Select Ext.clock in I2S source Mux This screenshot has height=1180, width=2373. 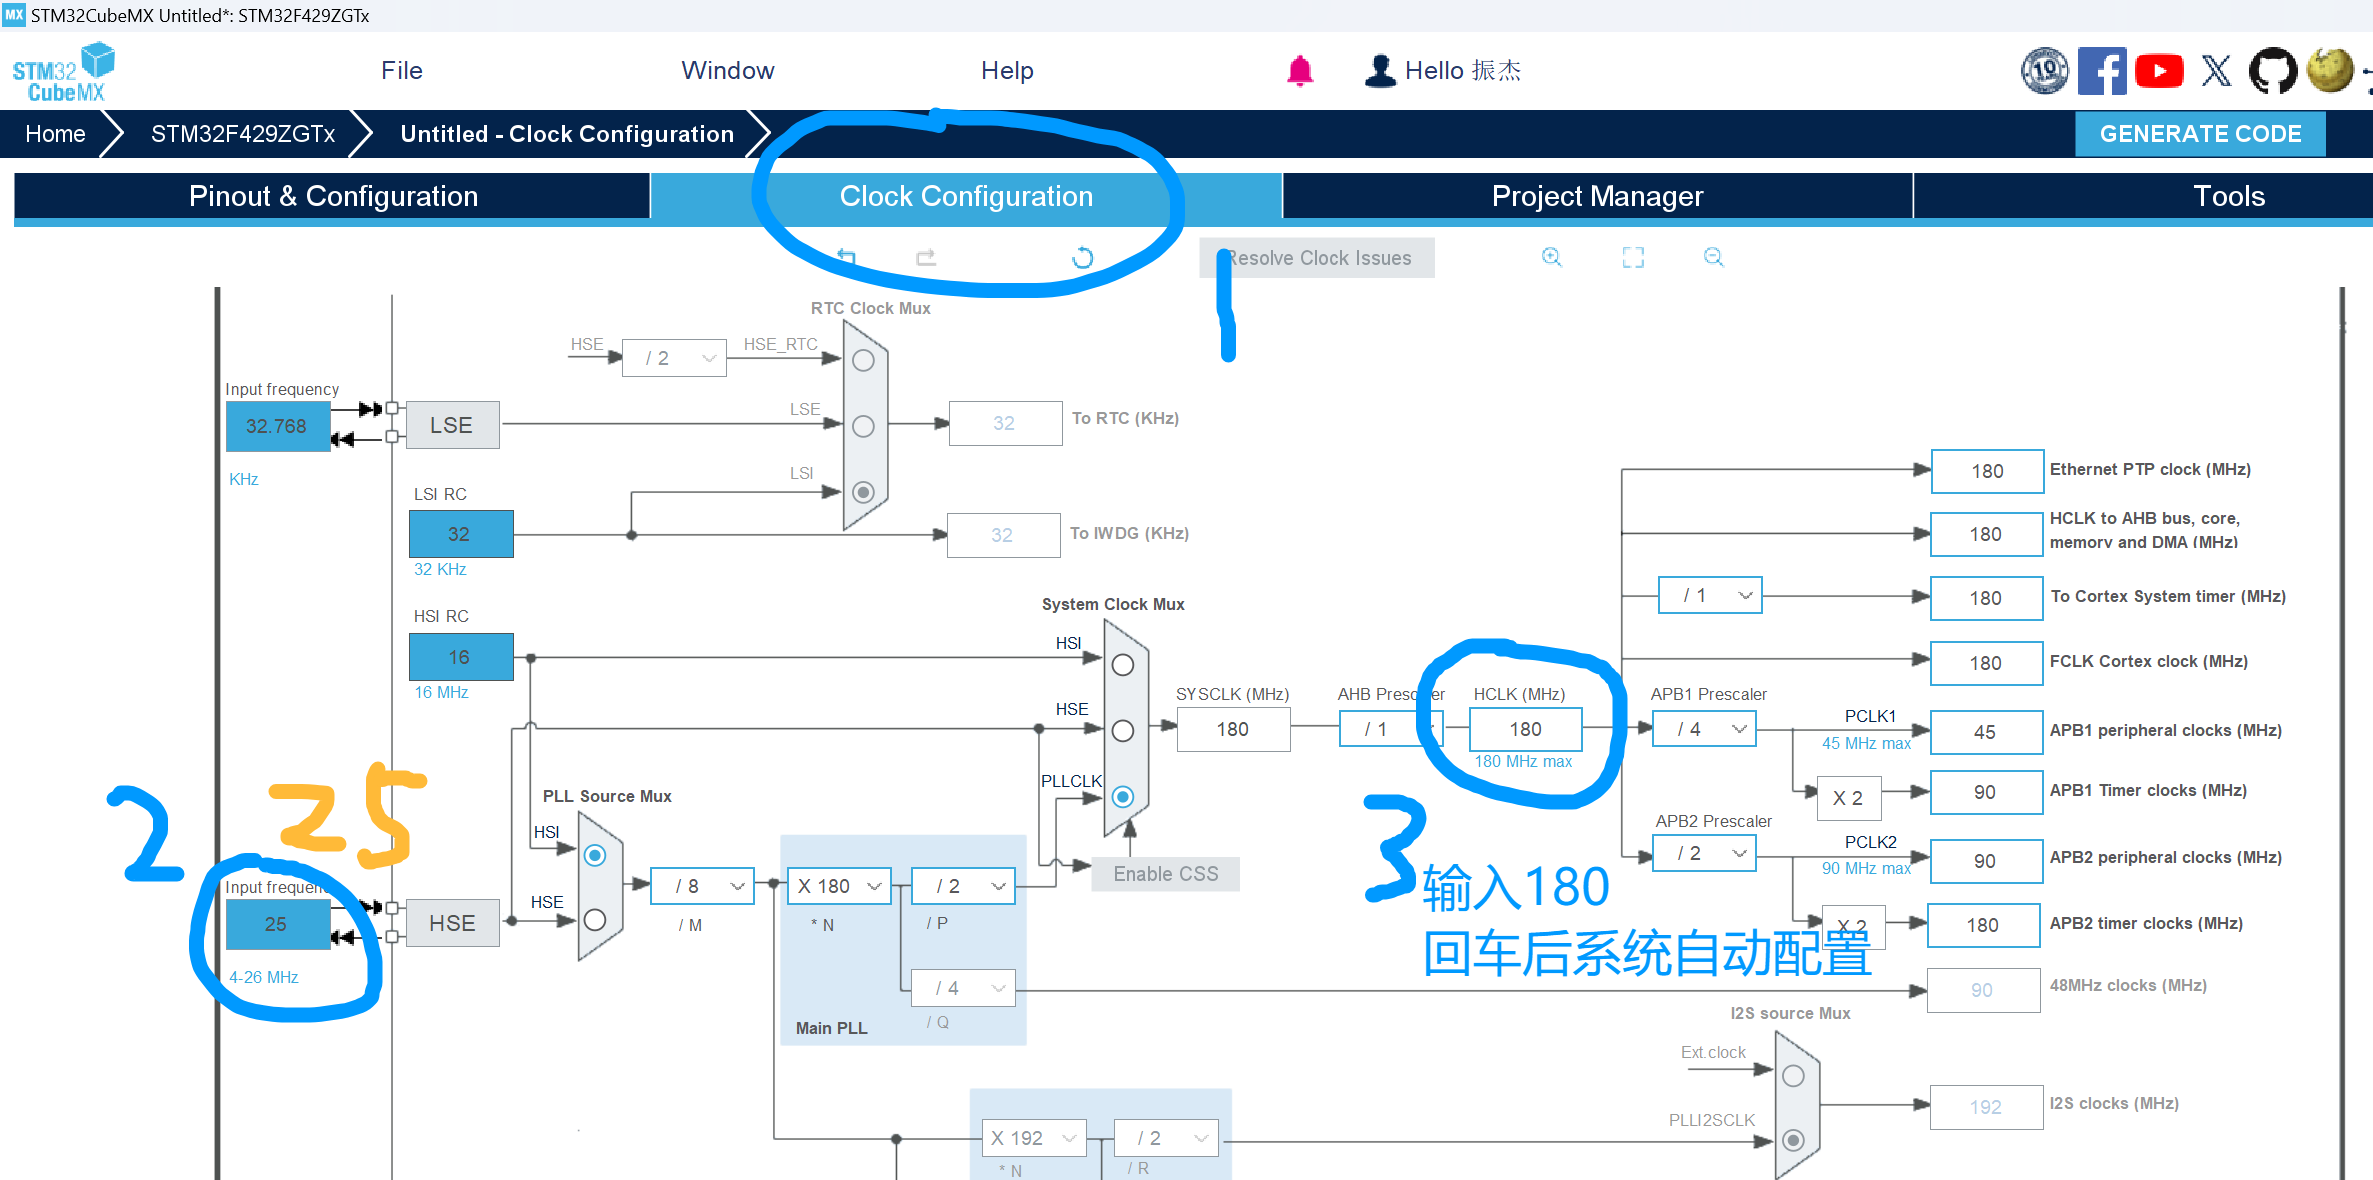(1793, 1075)
